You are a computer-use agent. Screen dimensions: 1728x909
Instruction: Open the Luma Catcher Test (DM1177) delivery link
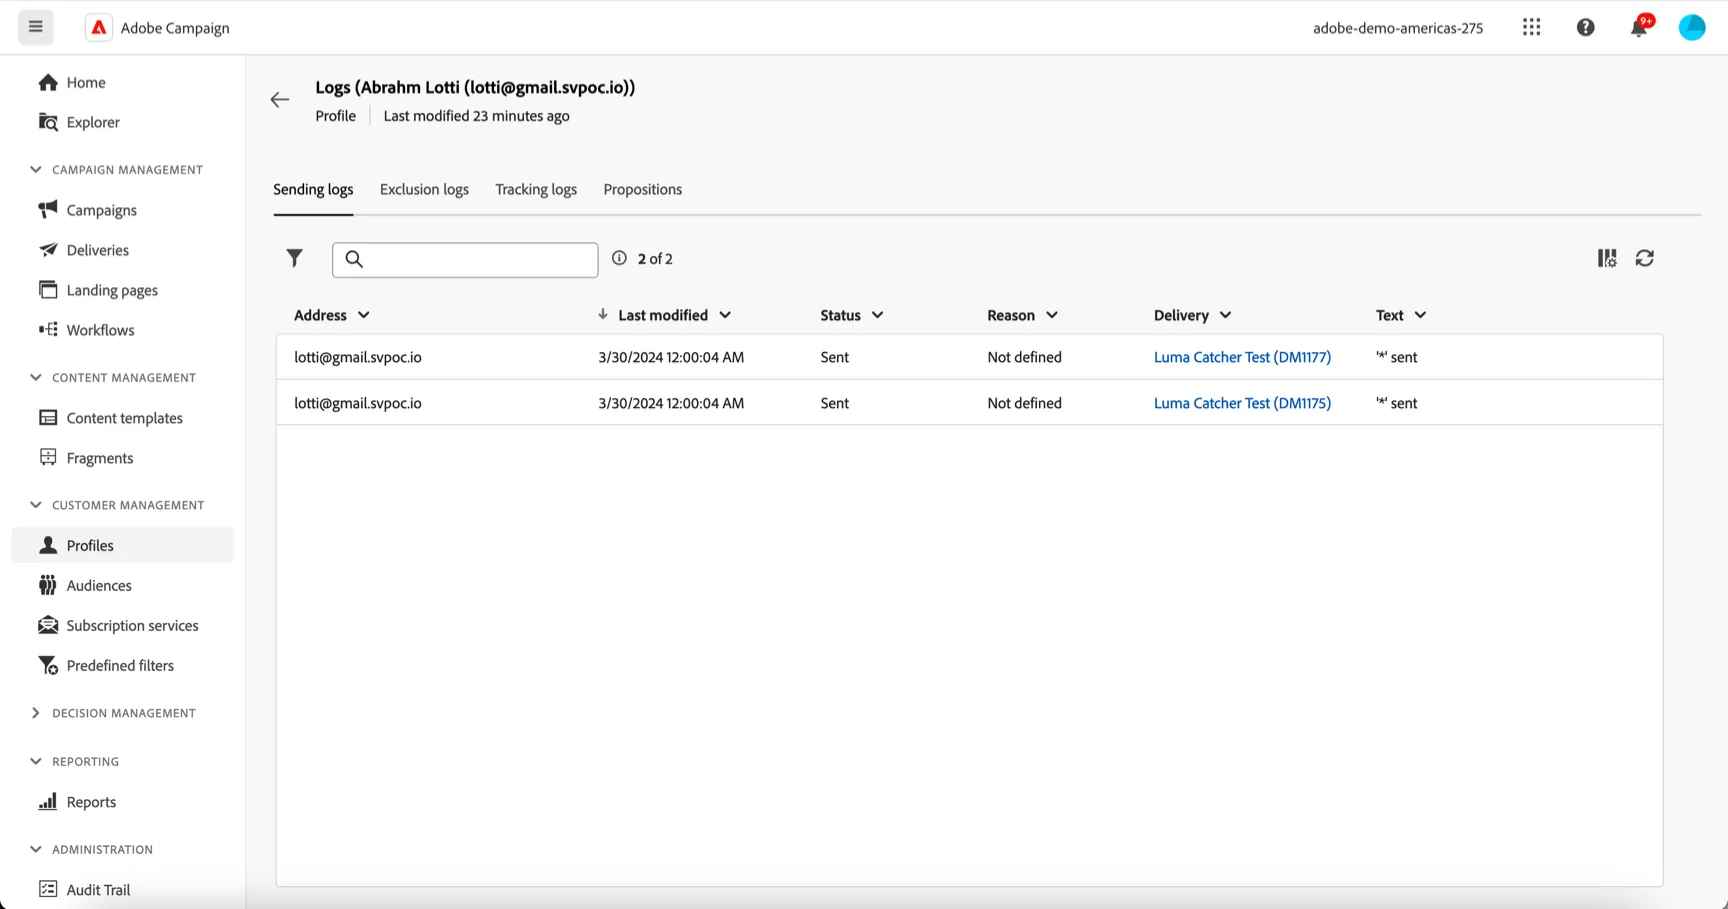pos(1242,357)
